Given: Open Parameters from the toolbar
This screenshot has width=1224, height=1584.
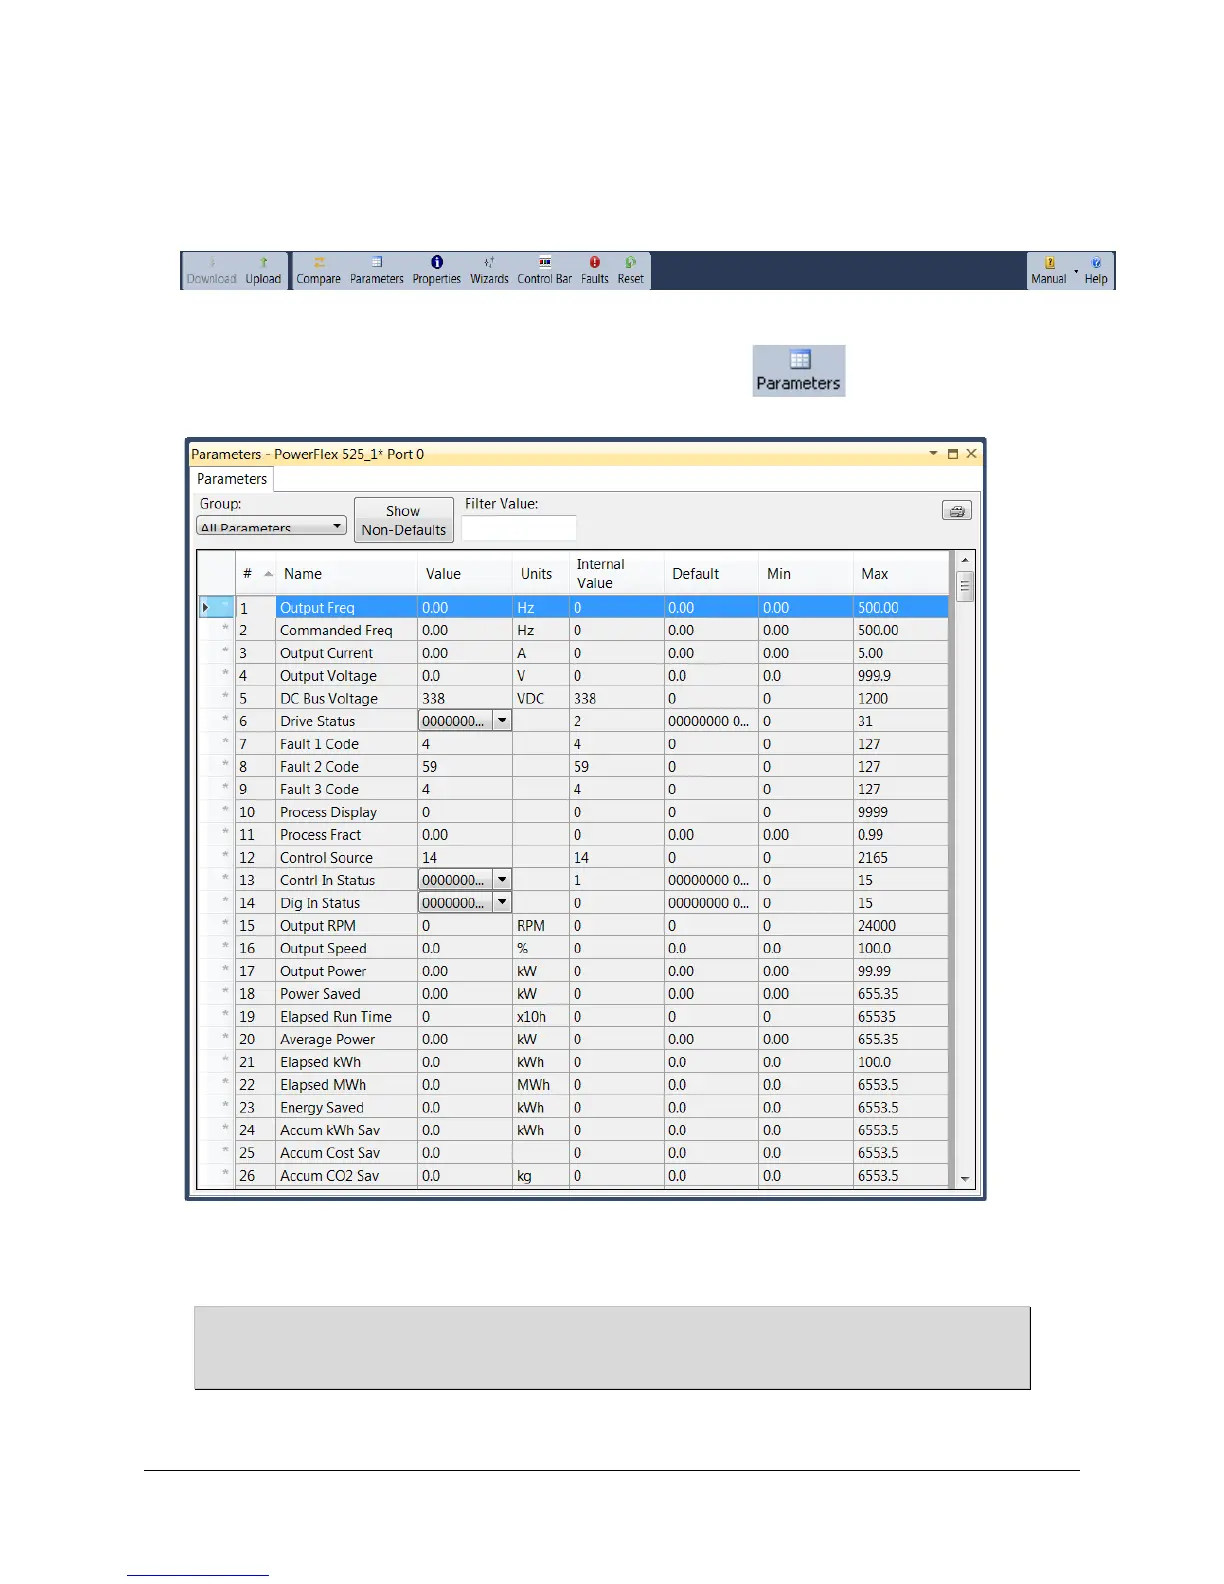Looking at the screenshot, I should click(377, 271).
